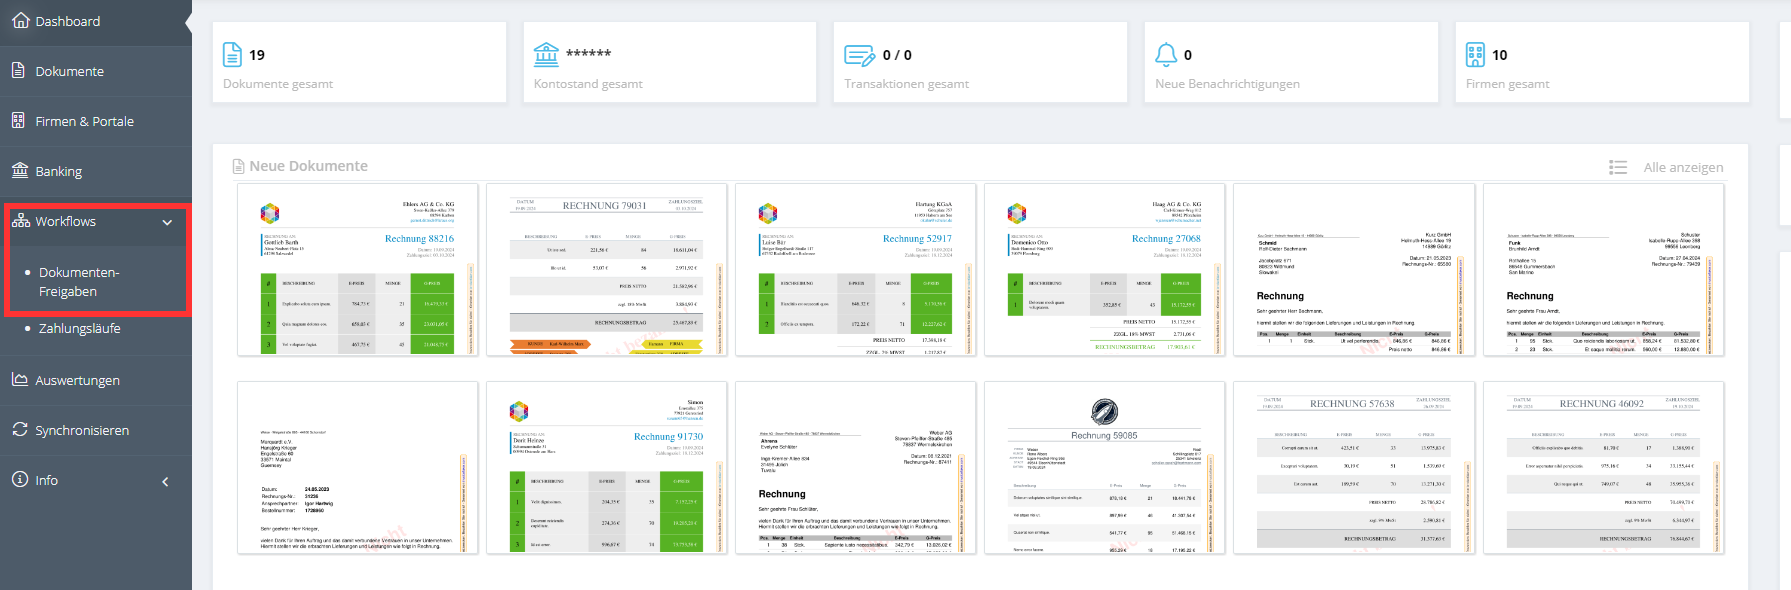Click Alle anzeigen link

[x=1683, y=167]
